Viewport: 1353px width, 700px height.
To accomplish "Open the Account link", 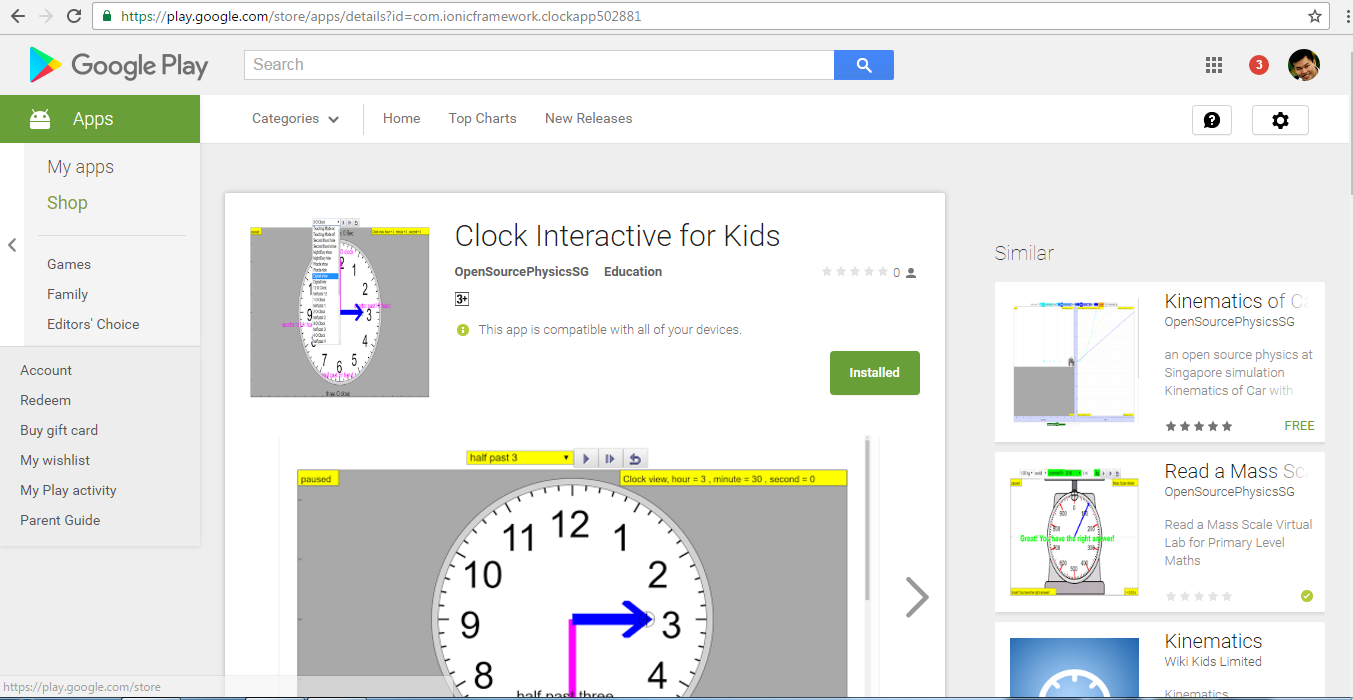I will (x=46, y=370).
